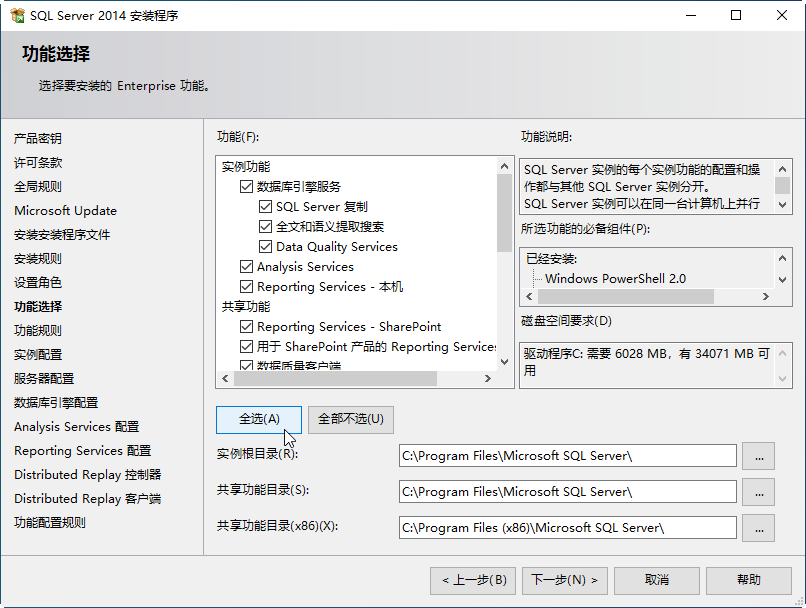Click the prerequisites box scroll-left arrow
This screenshot has width=806, height=608.
pyautogui.click(x=529, y=297)
